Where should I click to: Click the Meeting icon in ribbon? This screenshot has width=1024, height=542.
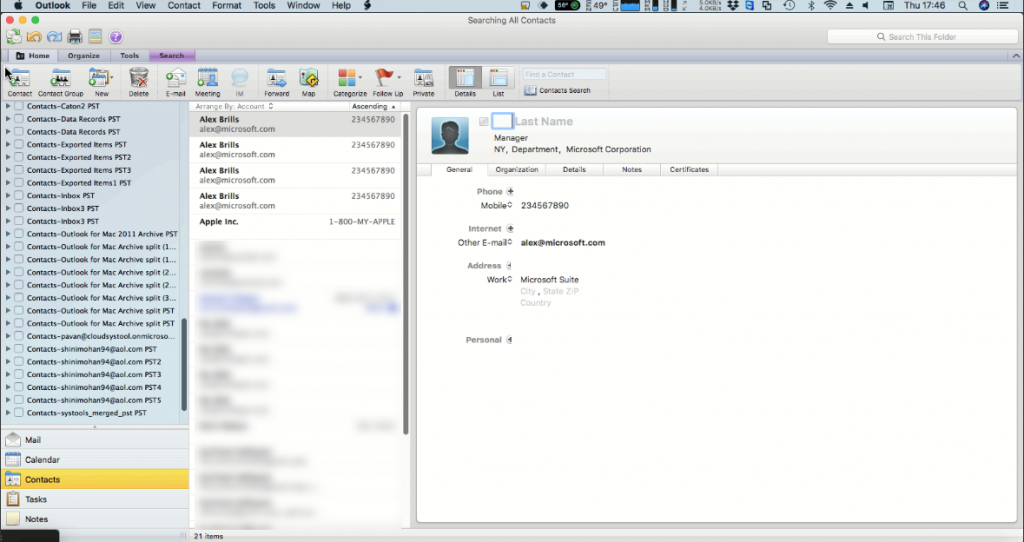click(208, 83)
